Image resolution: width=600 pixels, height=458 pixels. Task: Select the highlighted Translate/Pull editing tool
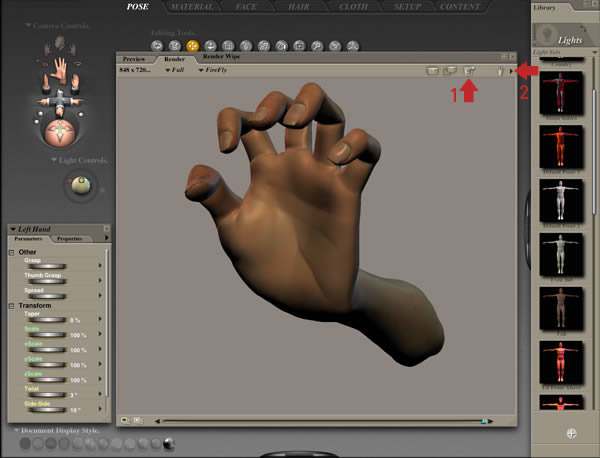192,46
